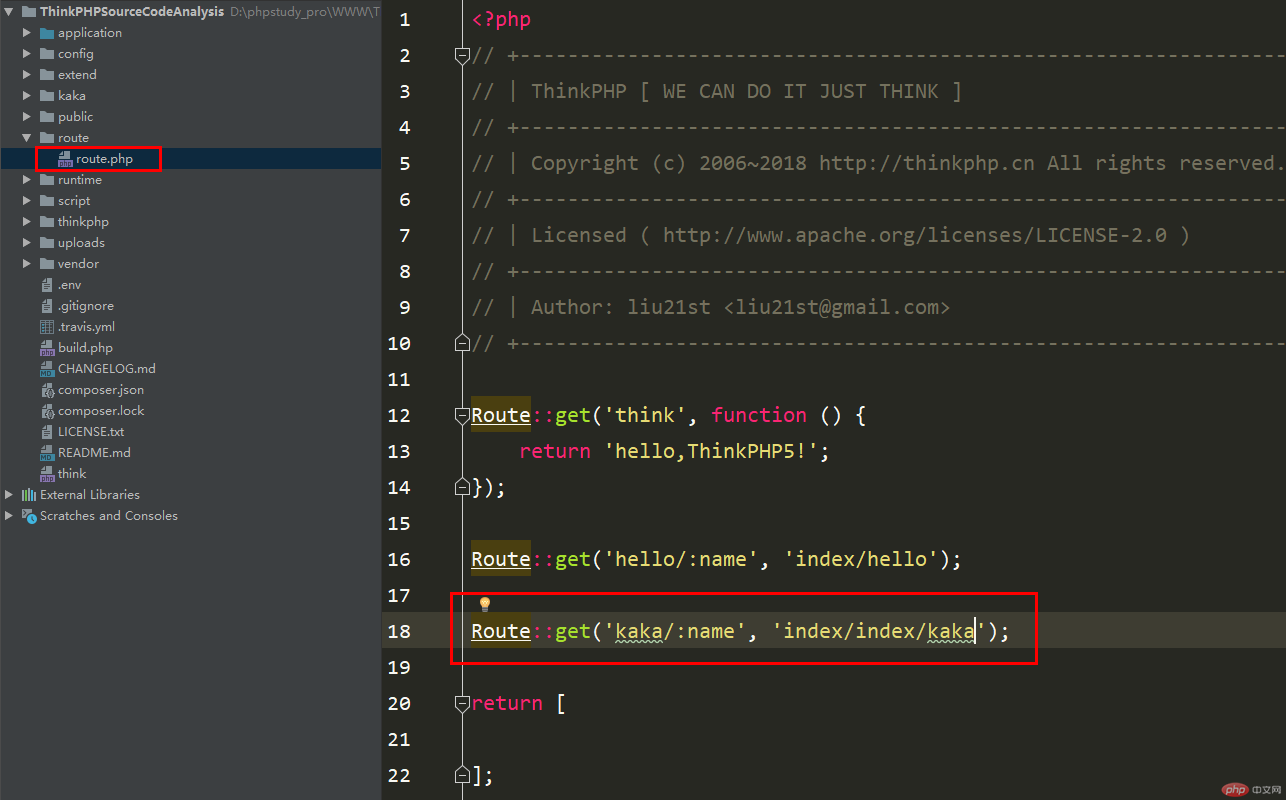Click fold end marker at line 14
This screenshot has height=800, width=1286.
462,487
